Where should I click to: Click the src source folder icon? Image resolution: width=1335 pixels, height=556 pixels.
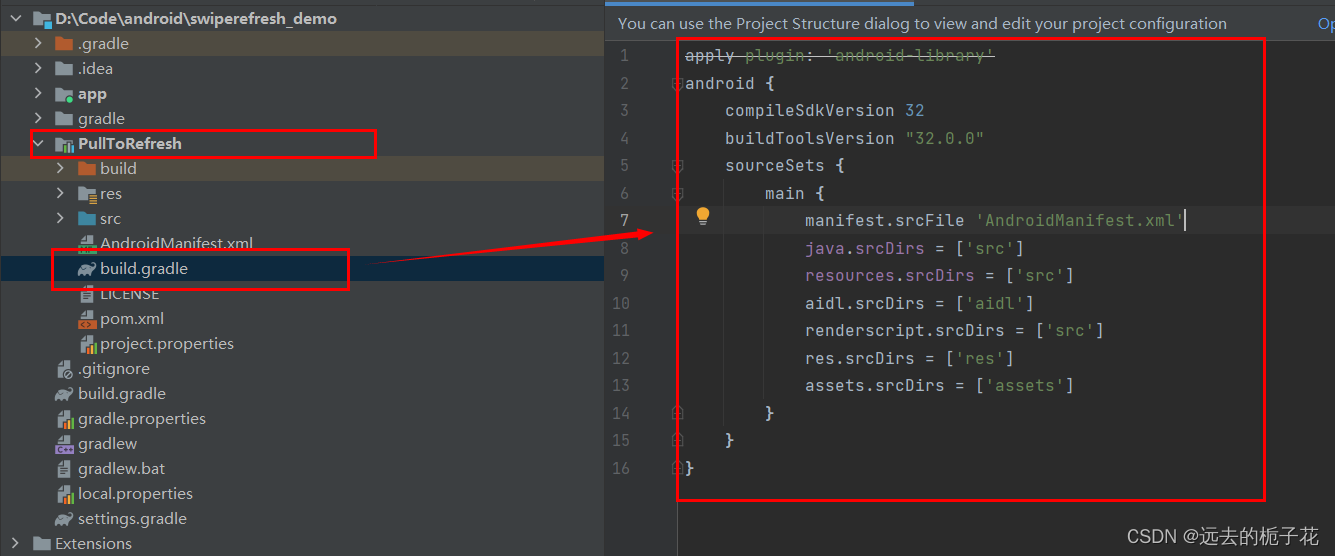tap(86, 218)
